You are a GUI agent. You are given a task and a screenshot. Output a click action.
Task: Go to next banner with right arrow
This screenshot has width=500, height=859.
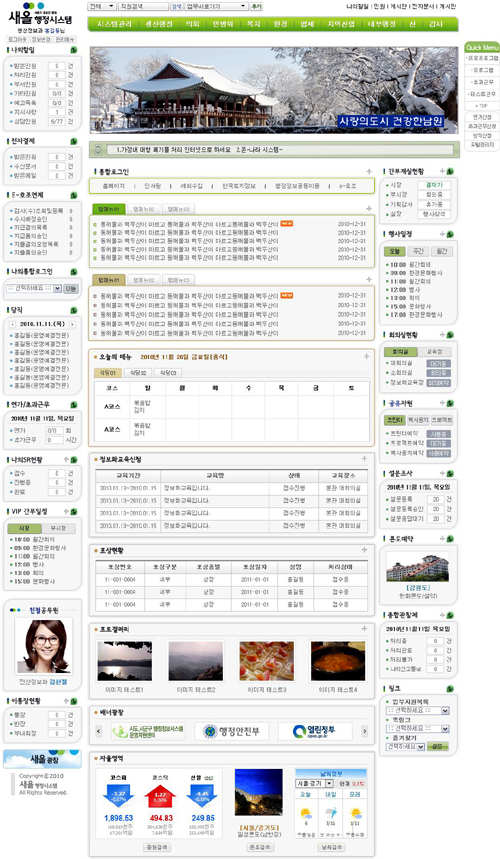[x=364, y=731]
